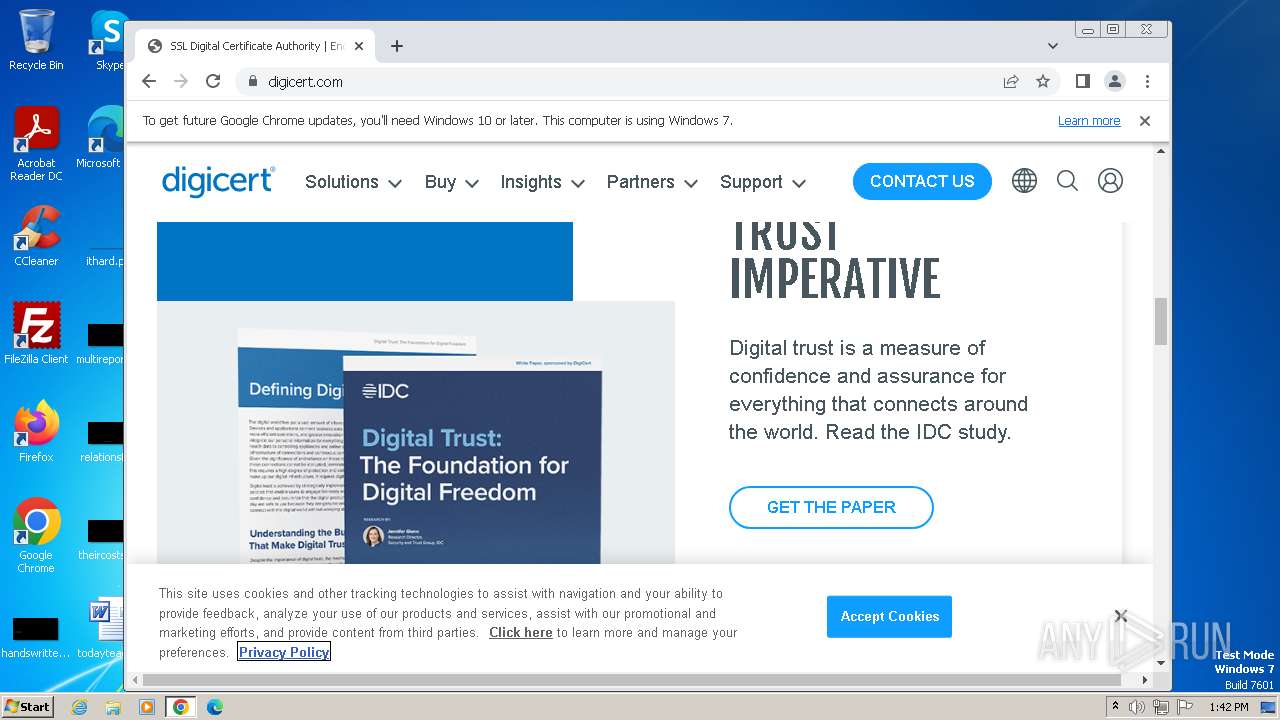Expand the Partners menu
The width and height of the screenshot is (1280, 720).
click(654, 182)
